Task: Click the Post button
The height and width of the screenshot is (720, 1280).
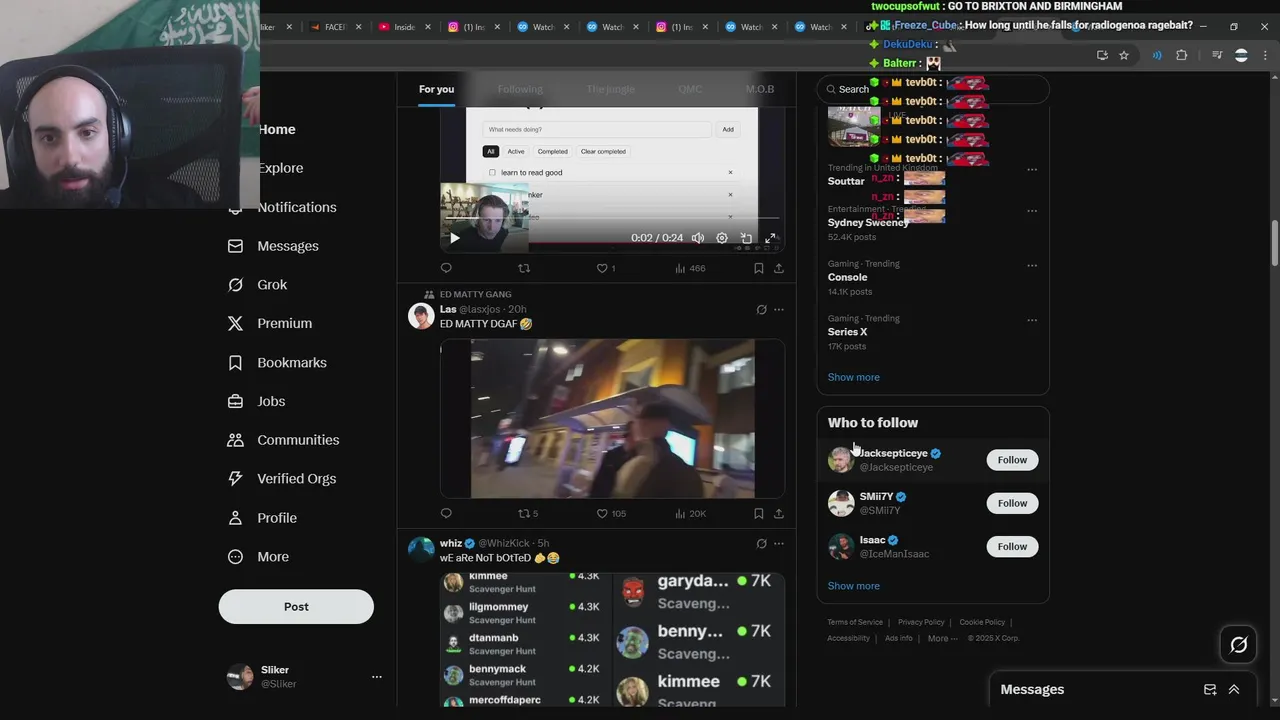Action: [296, 607]
